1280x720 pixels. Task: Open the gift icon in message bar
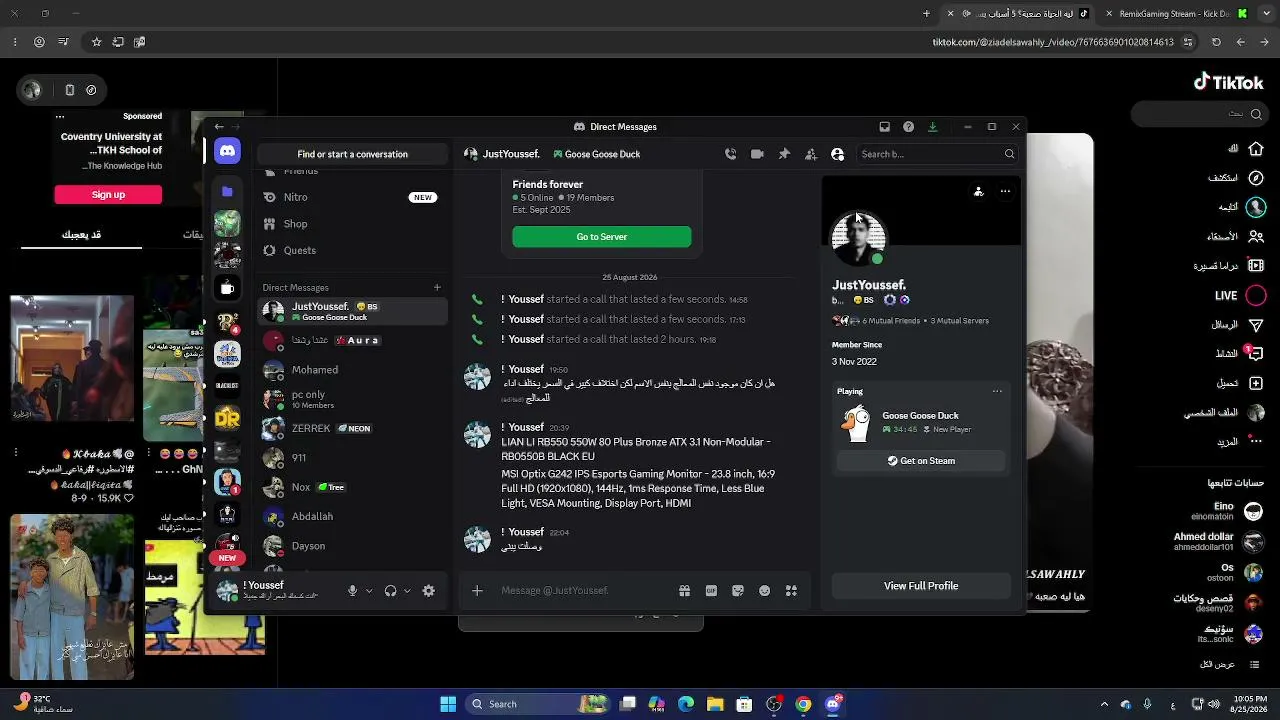coord(684,591)
